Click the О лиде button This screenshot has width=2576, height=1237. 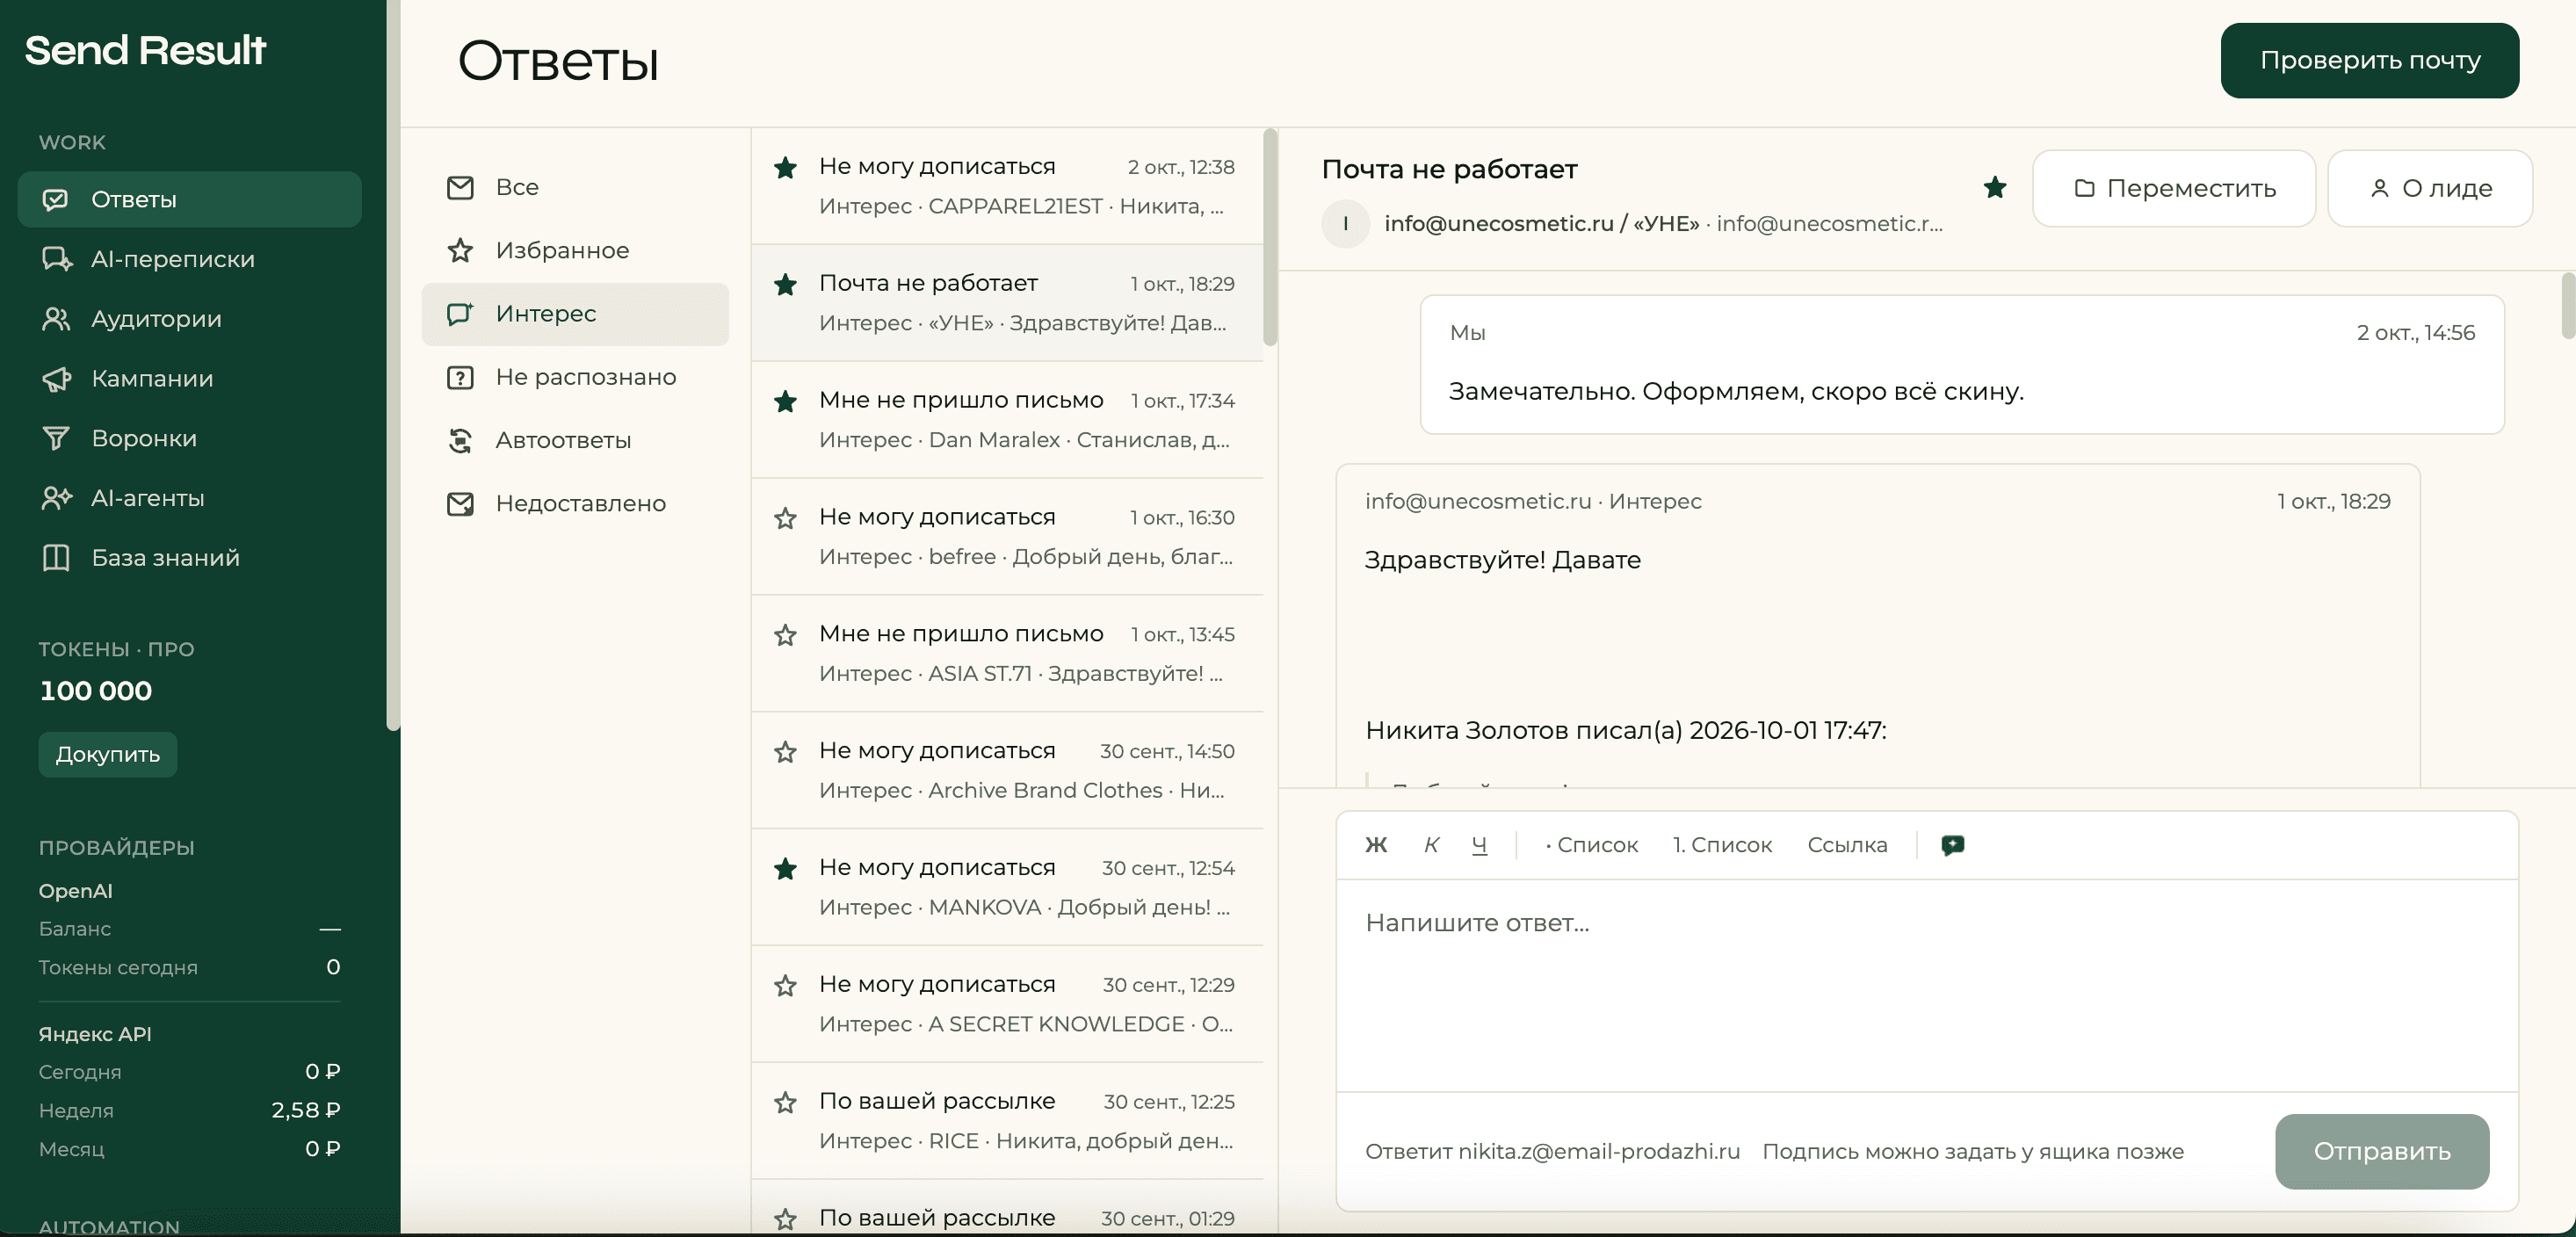[2430, 188]
